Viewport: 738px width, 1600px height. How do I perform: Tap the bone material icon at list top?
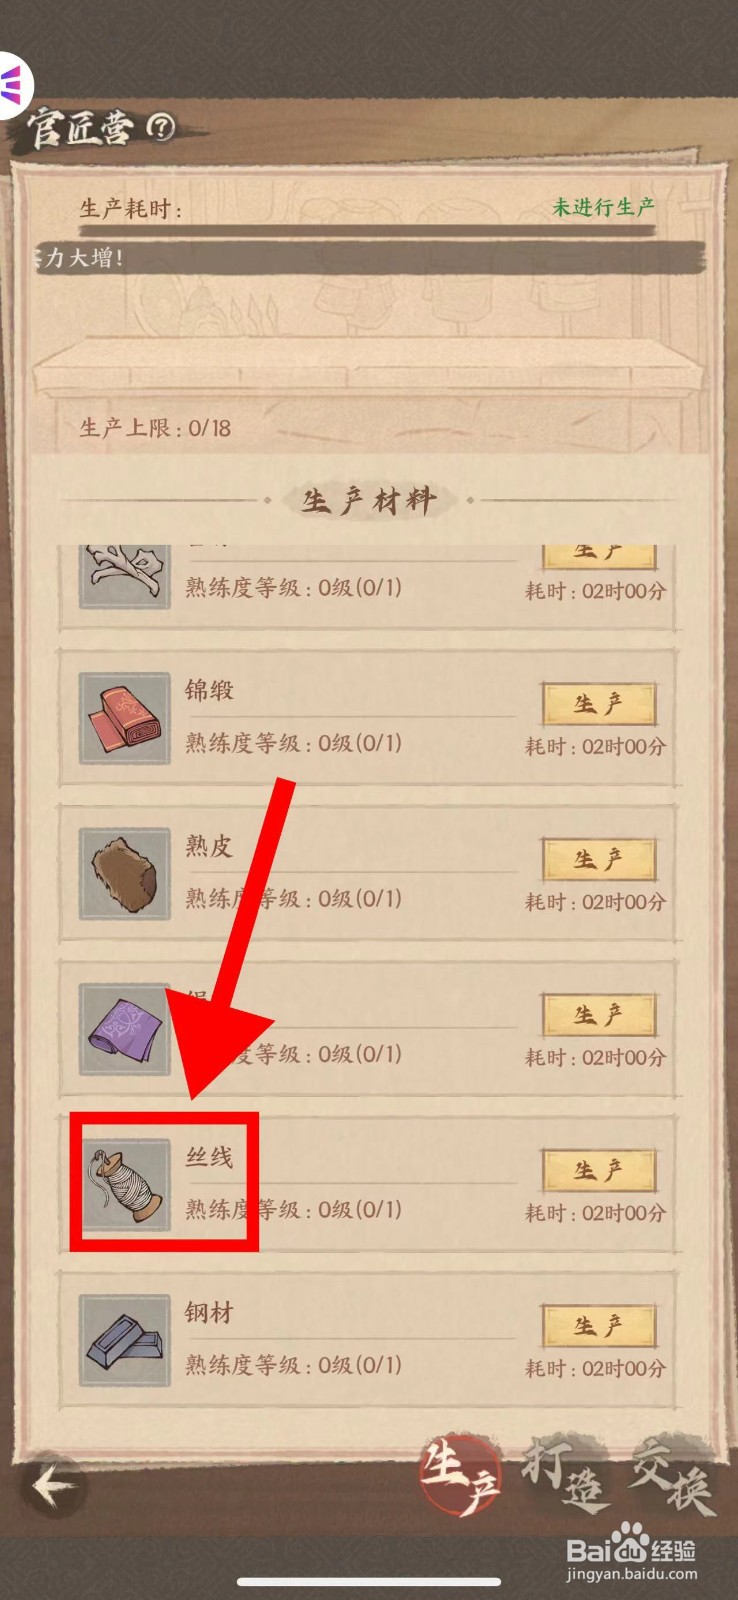(x=125, y=576)
